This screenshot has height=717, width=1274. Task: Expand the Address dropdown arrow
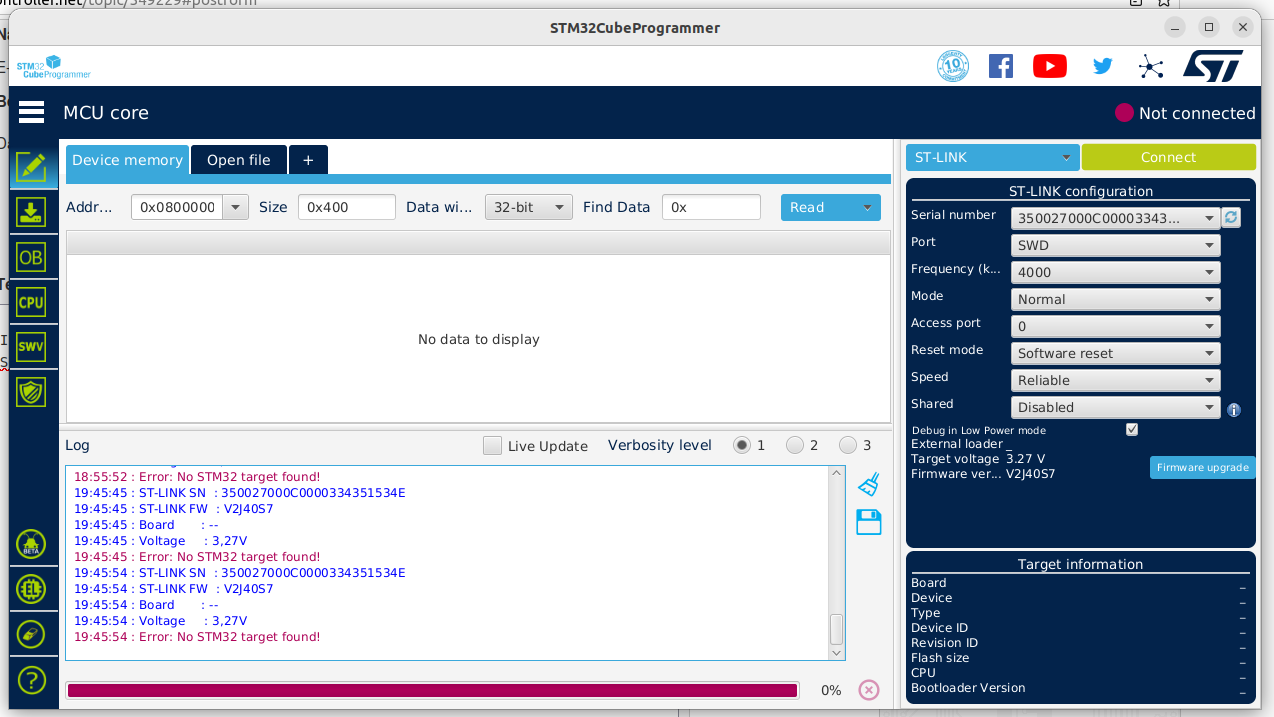(235, 207)
